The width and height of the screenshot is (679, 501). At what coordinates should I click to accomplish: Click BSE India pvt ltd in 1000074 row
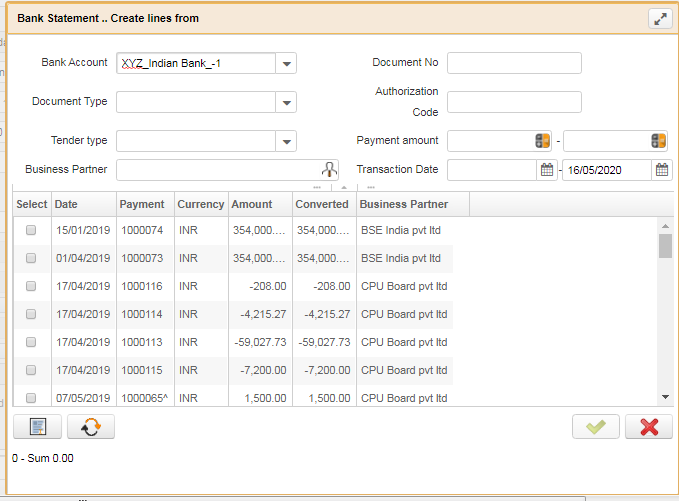point(401,230)
